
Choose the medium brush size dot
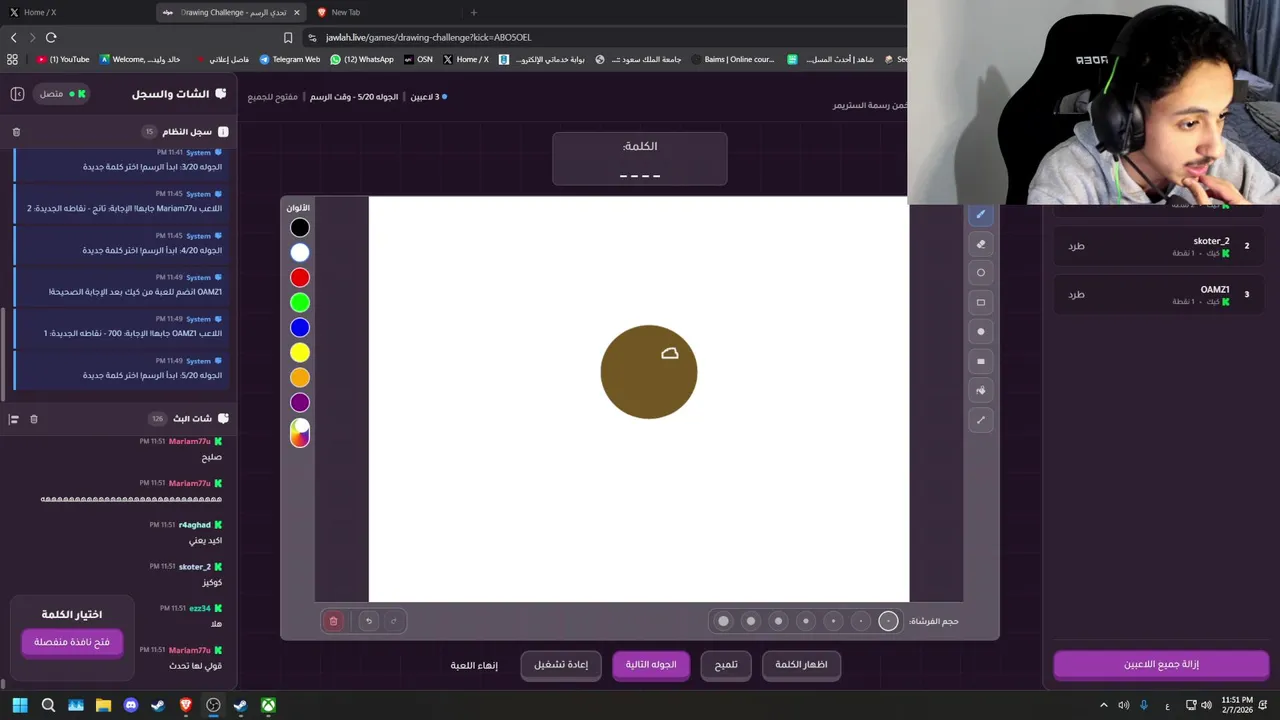[806, 621]
